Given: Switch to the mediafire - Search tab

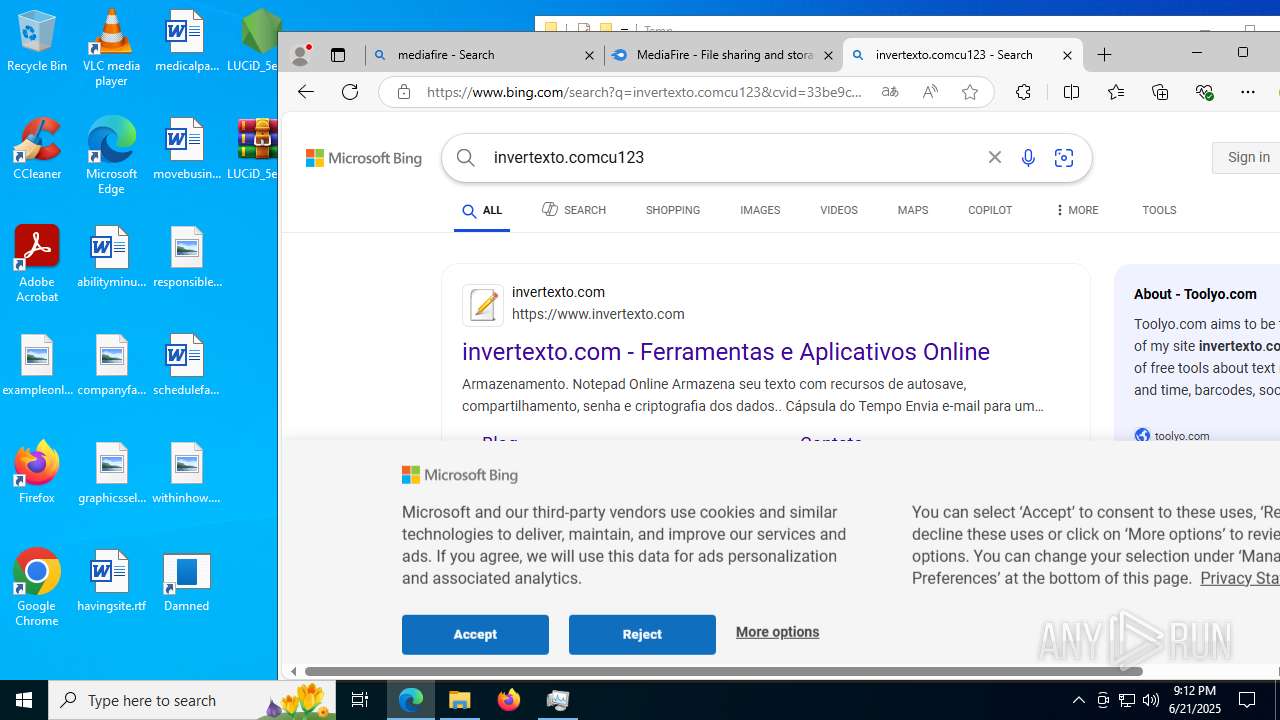Looking at the screenshot, I should point(484,55).
